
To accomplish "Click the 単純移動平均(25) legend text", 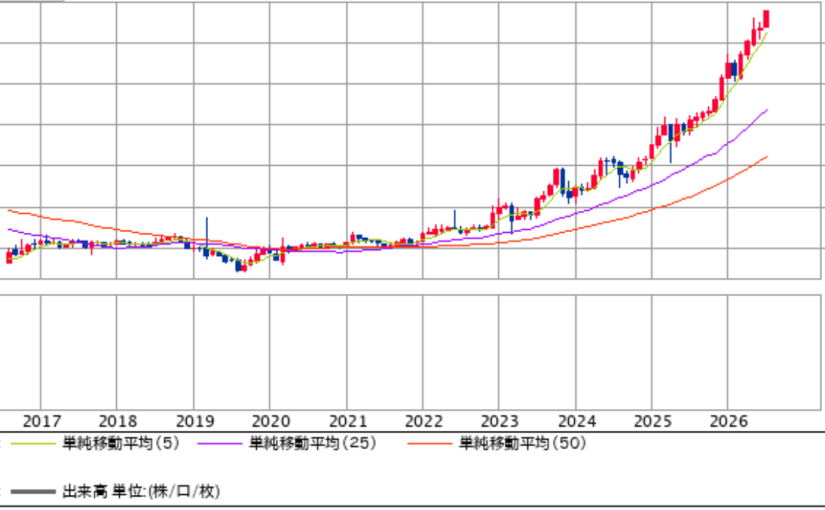I will (x=313, y=443).
